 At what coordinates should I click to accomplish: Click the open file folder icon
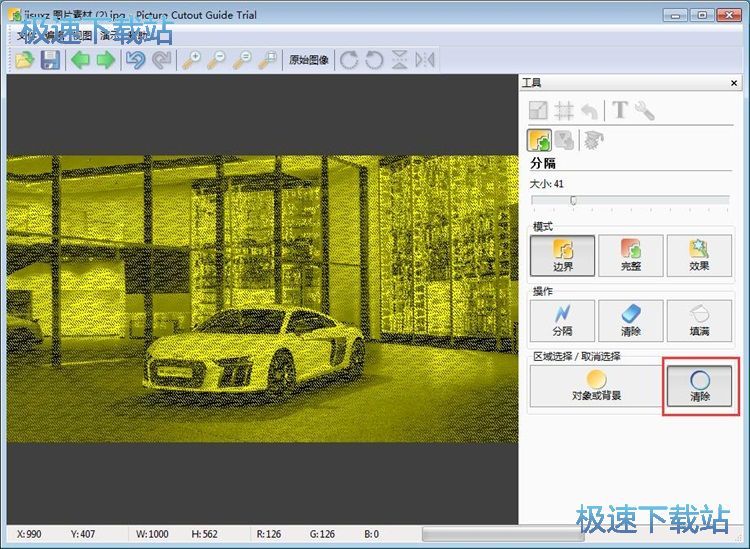[24, 60]
